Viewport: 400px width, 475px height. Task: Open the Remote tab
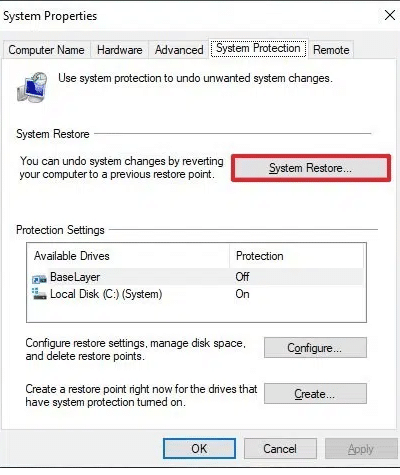[x=331, y=50]
